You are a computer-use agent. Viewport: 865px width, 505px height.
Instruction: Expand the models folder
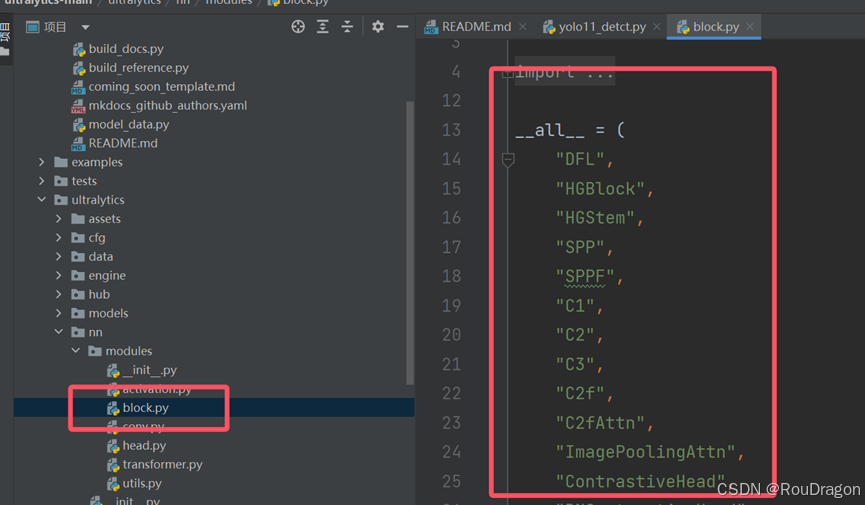(58, 313)
